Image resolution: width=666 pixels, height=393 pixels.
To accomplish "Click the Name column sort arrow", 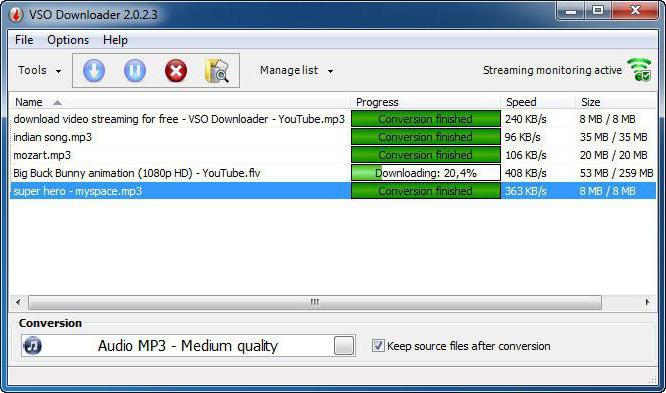I will click(x=57, y=102).
